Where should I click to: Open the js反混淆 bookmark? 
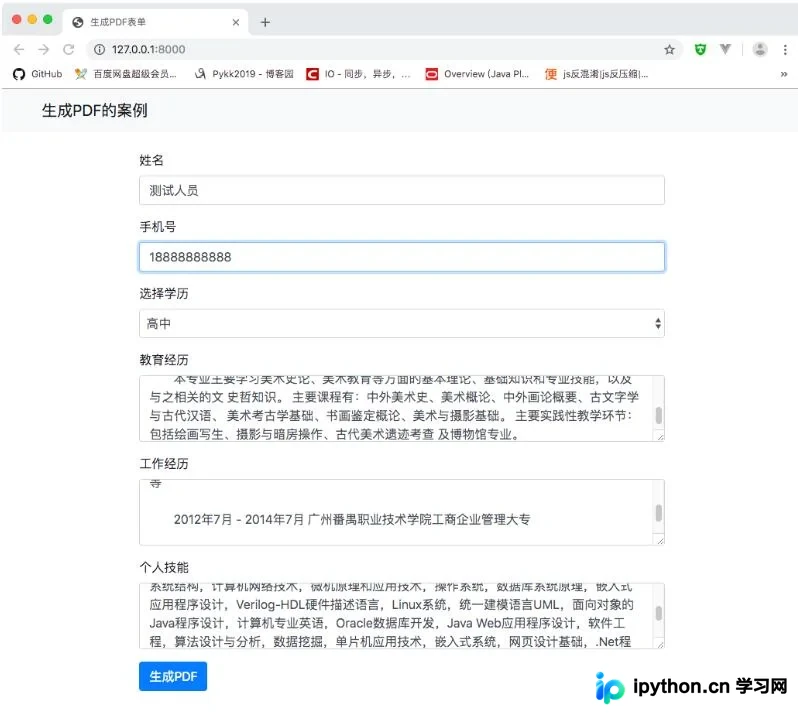pos(596,74)
